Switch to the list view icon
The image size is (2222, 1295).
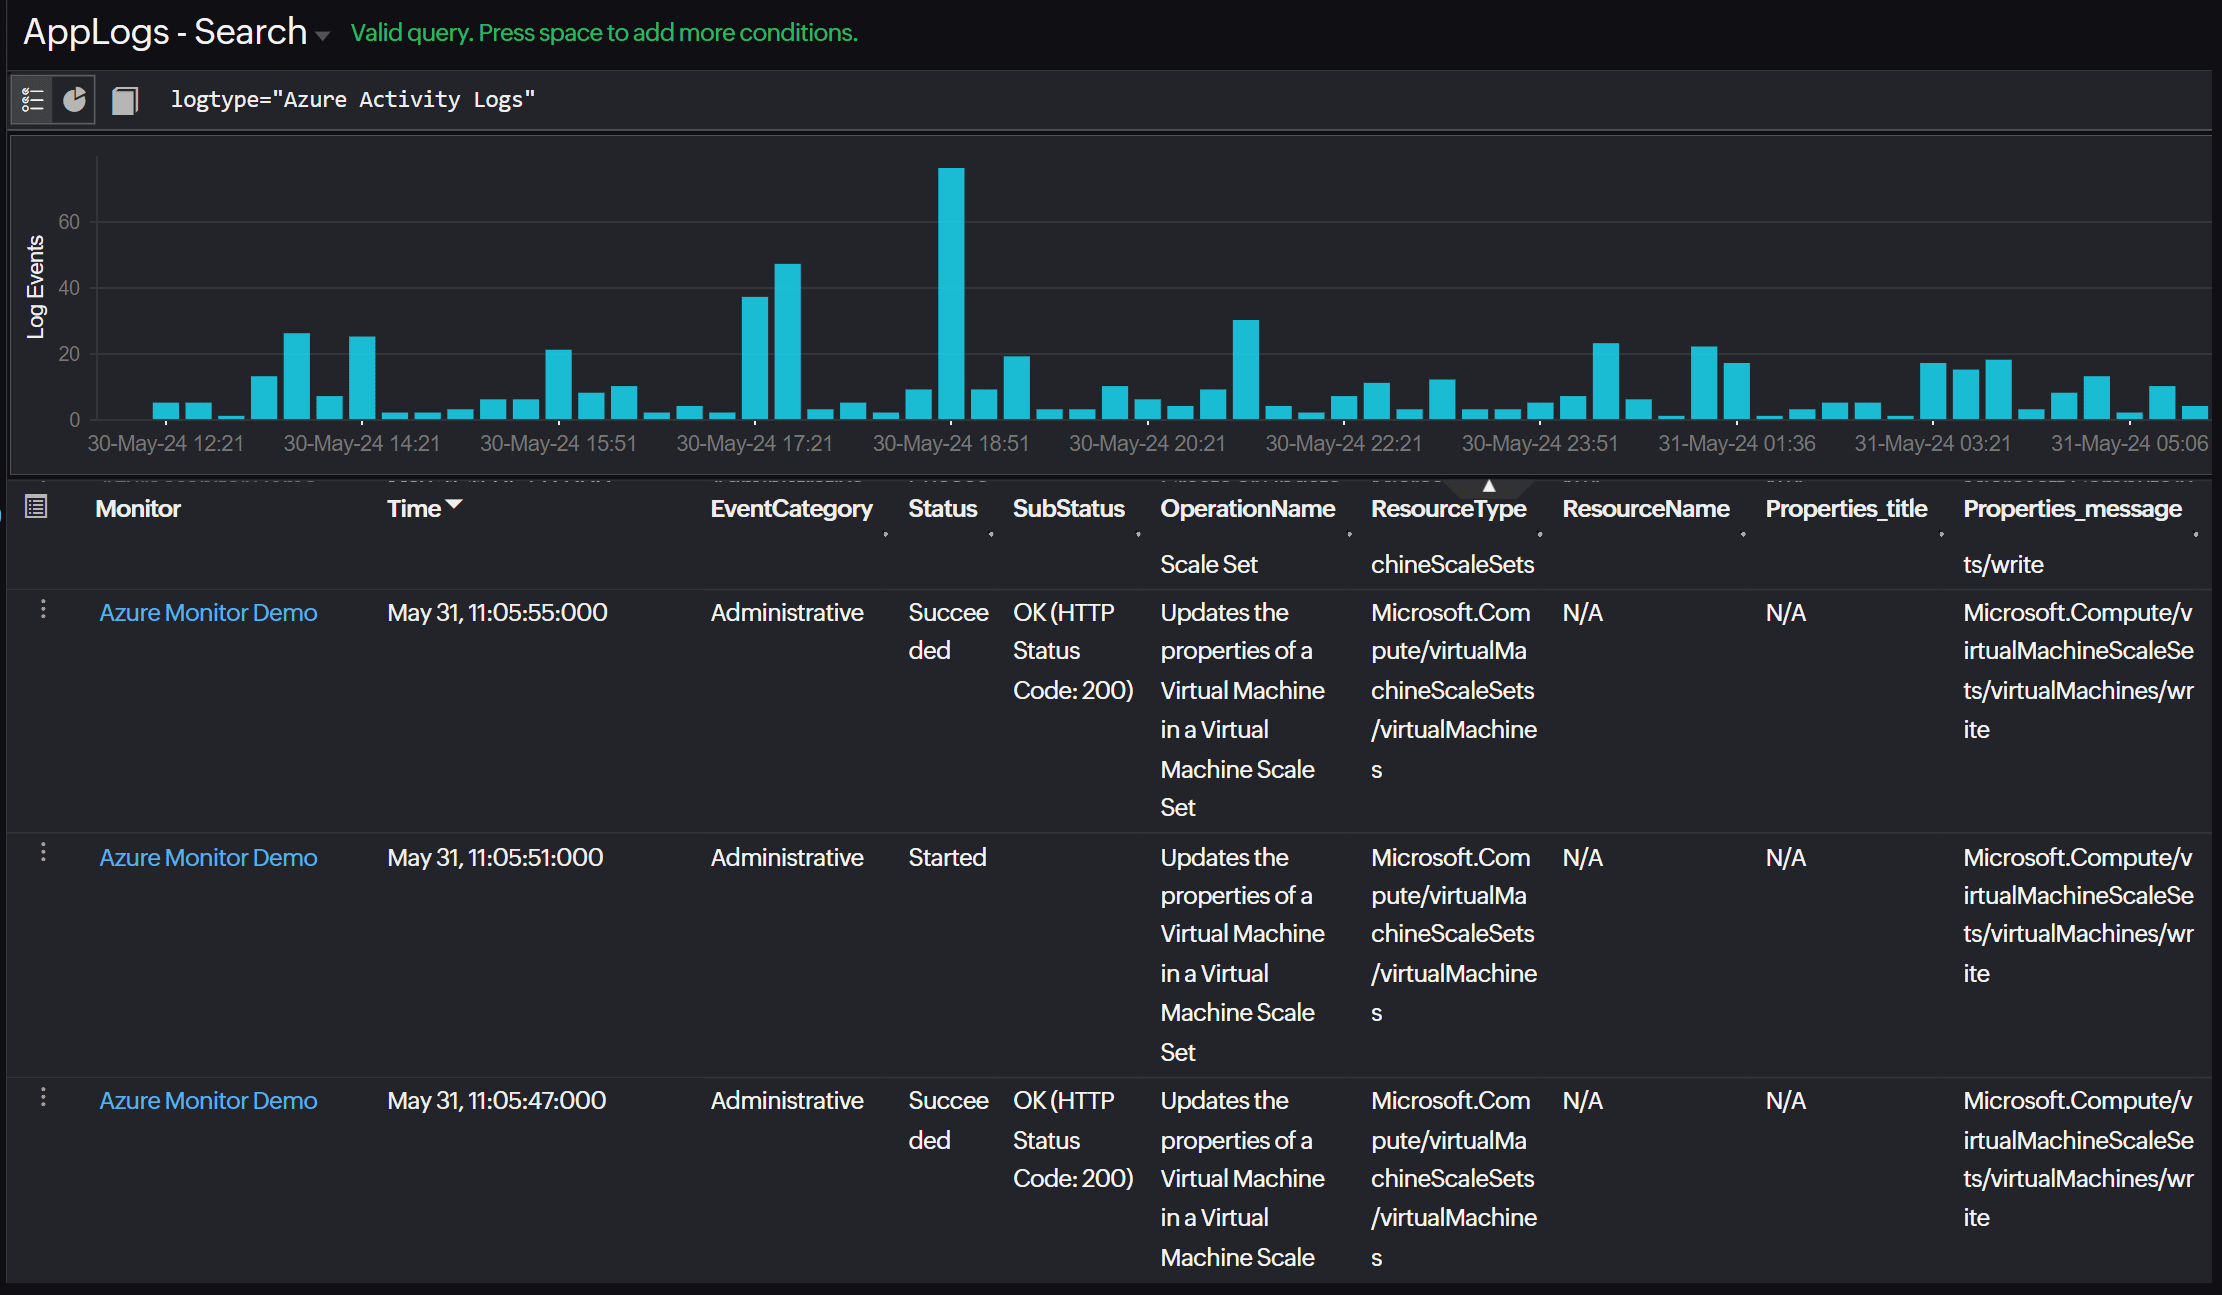coord(31,99)
